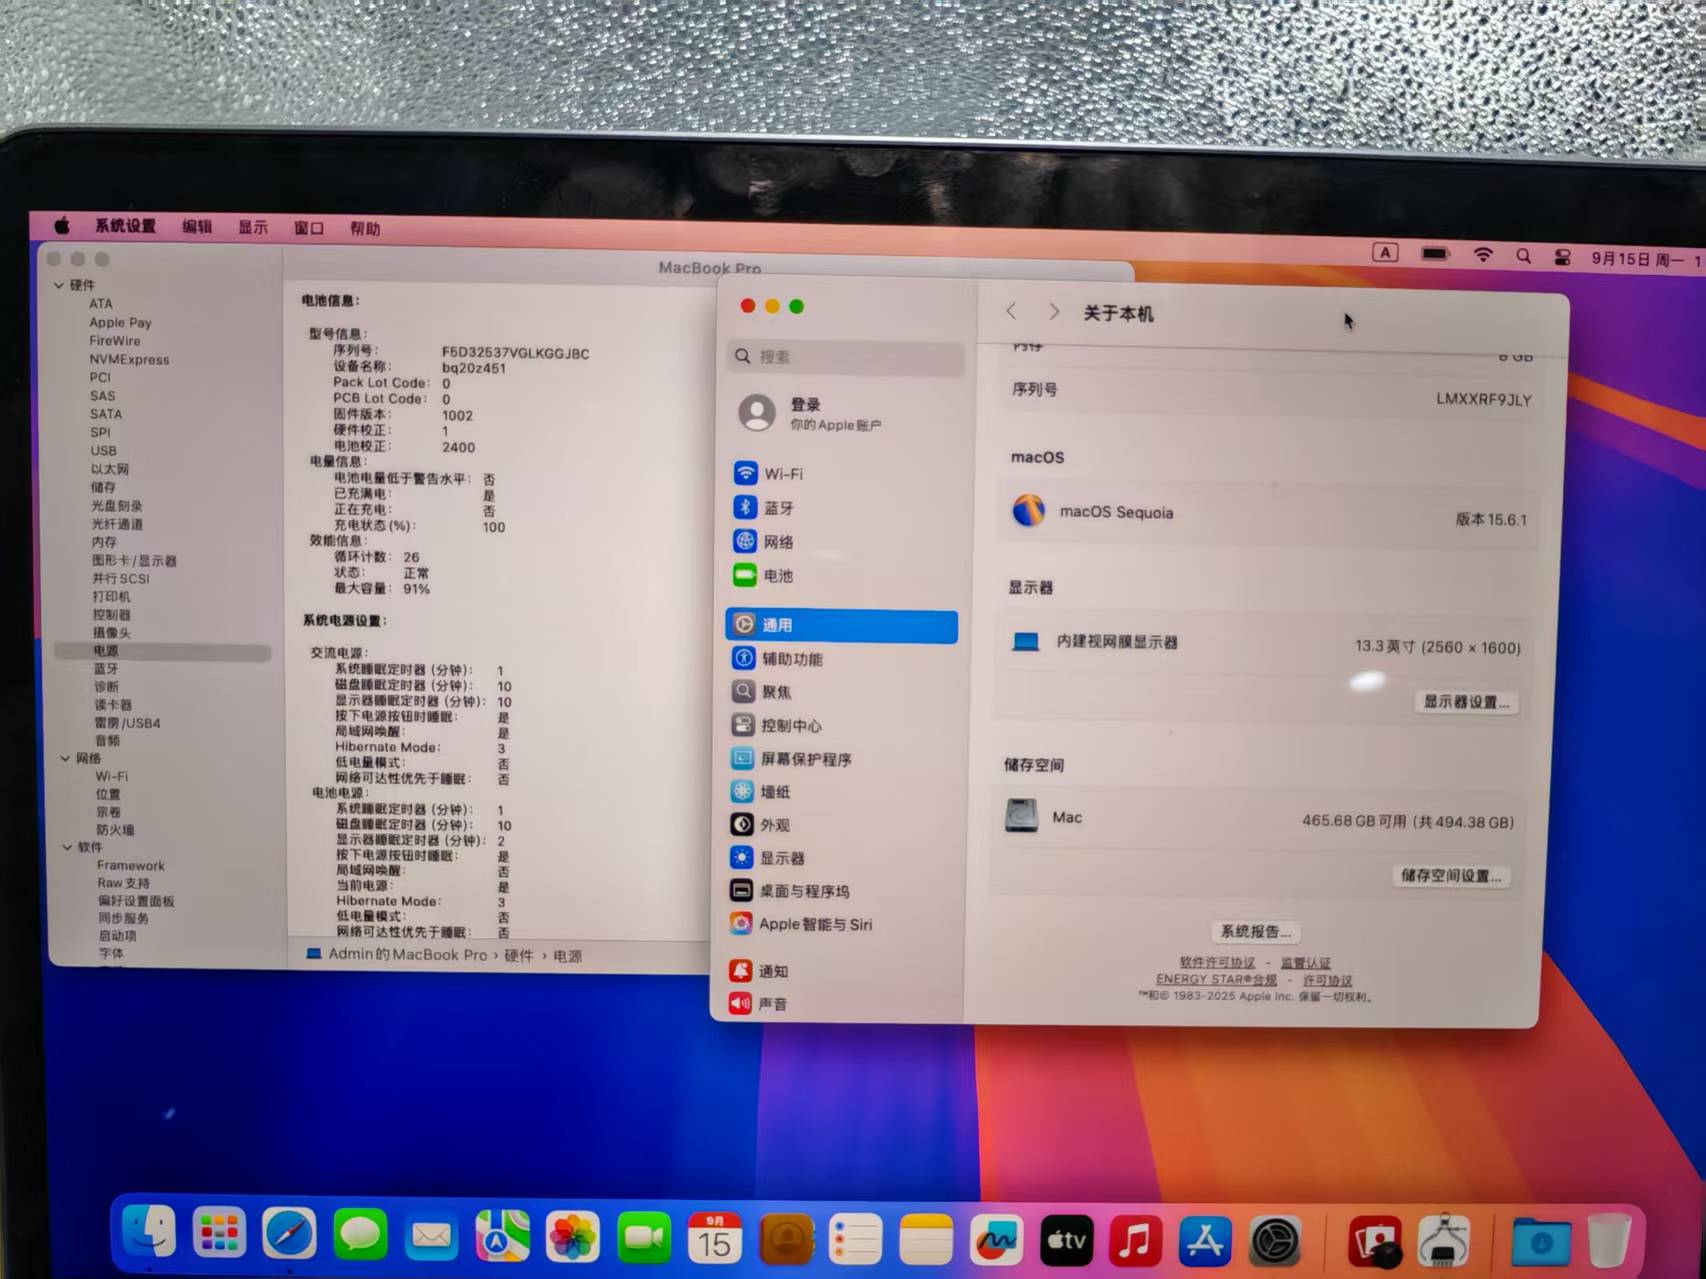Open the Control Center (控制中心) settings

pos(790,725)
